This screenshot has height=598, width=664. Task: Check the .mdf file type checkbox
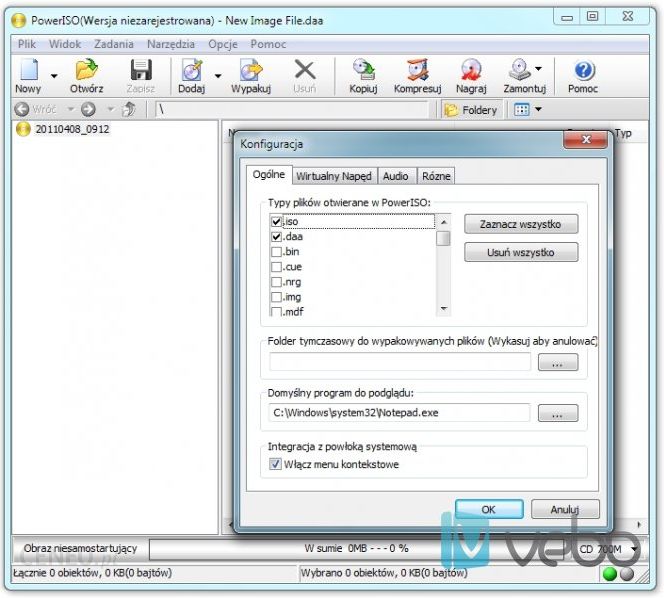(x=277, y=312)
